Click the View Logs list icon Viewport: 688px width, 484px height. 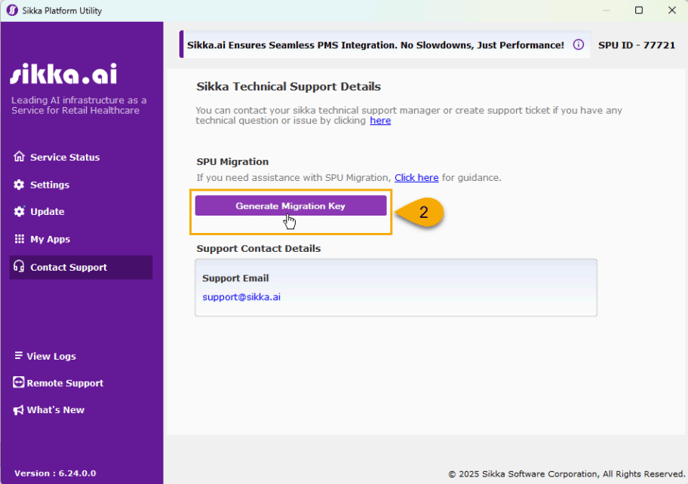point(19,356)
